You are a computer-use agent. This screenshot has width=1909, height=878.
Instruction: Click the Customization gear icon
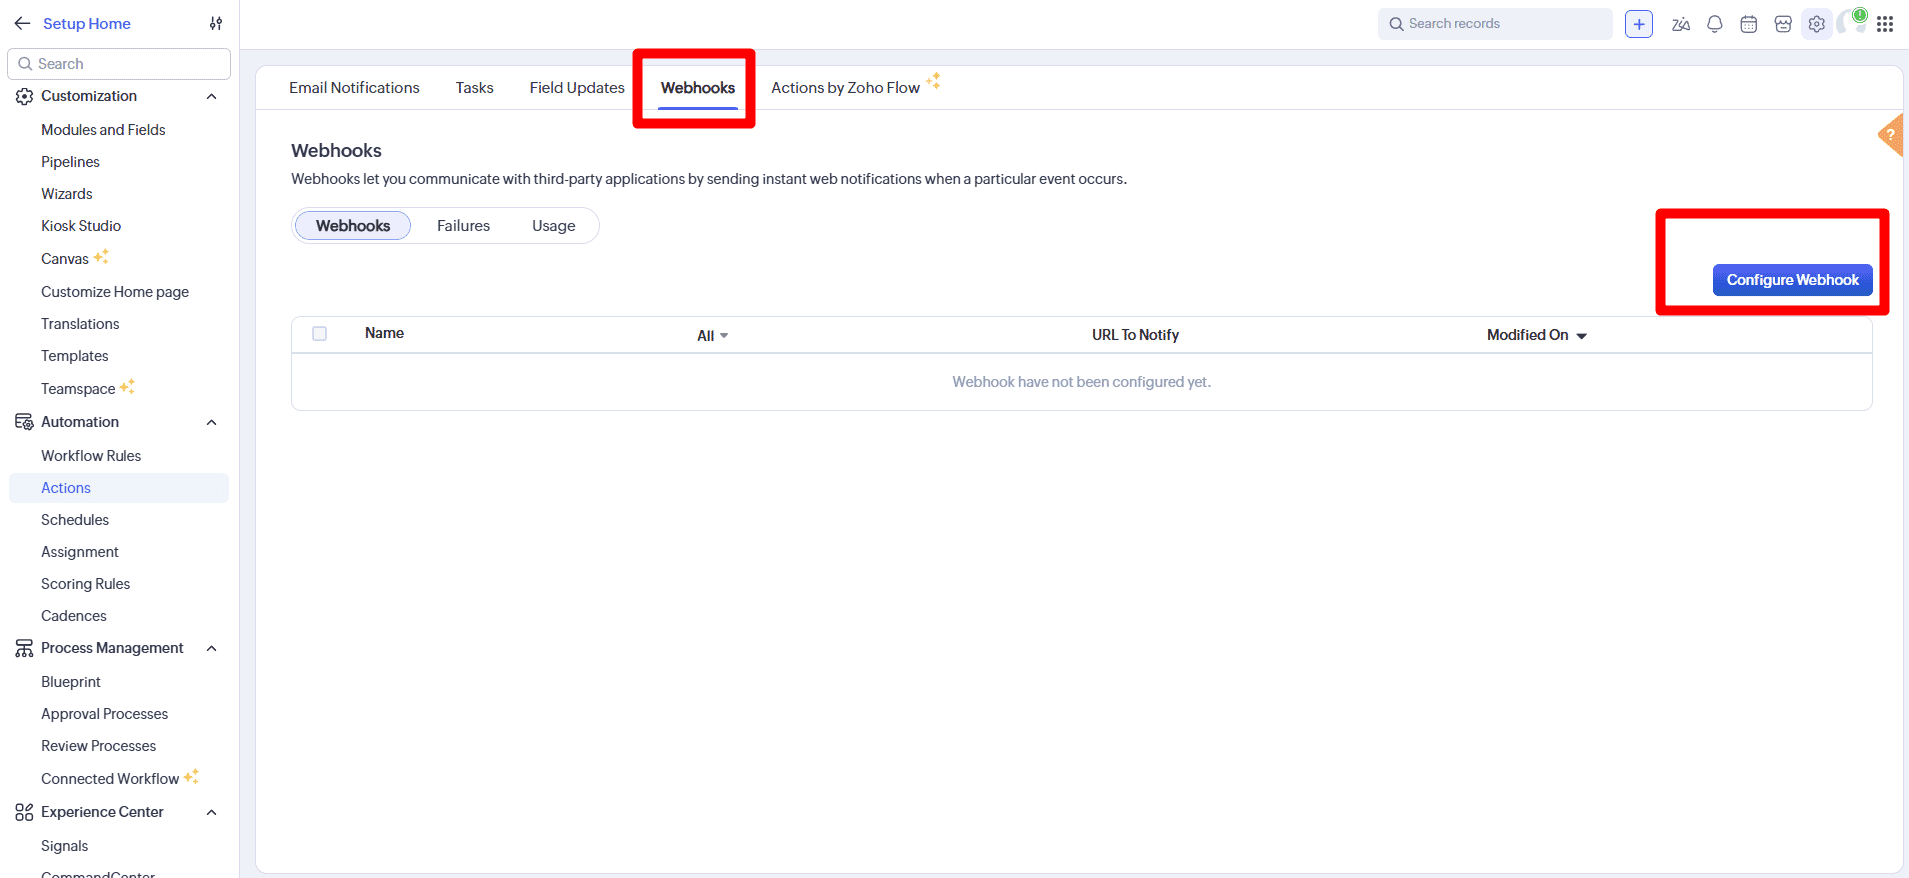click(24, 96)
